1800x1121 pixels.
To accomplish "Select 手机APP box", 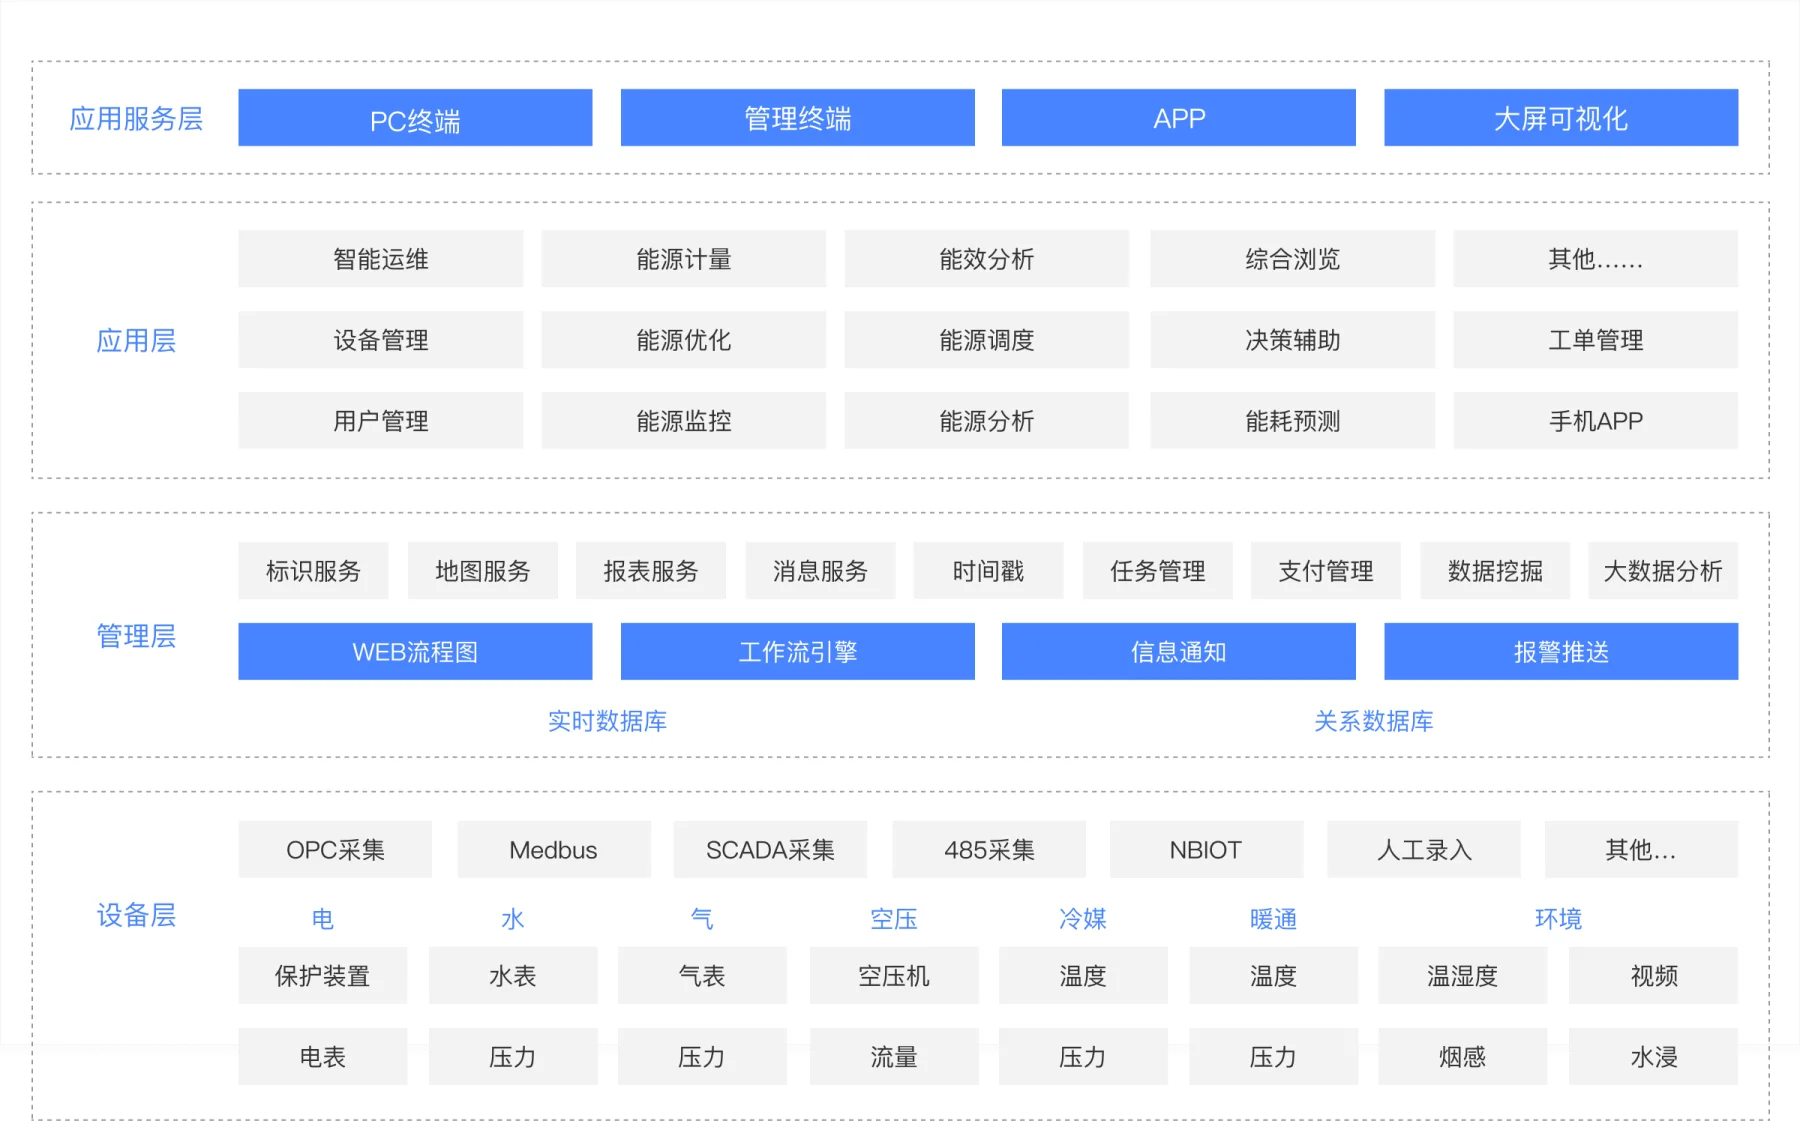I will (x=1596, y=421).
